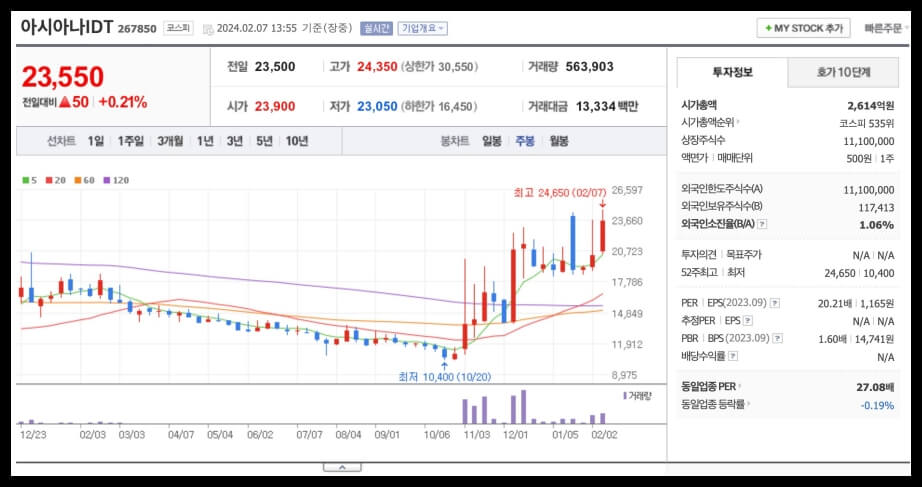Click the 거래량 volume legend
The image size is (922, 487).
point(637,396)
